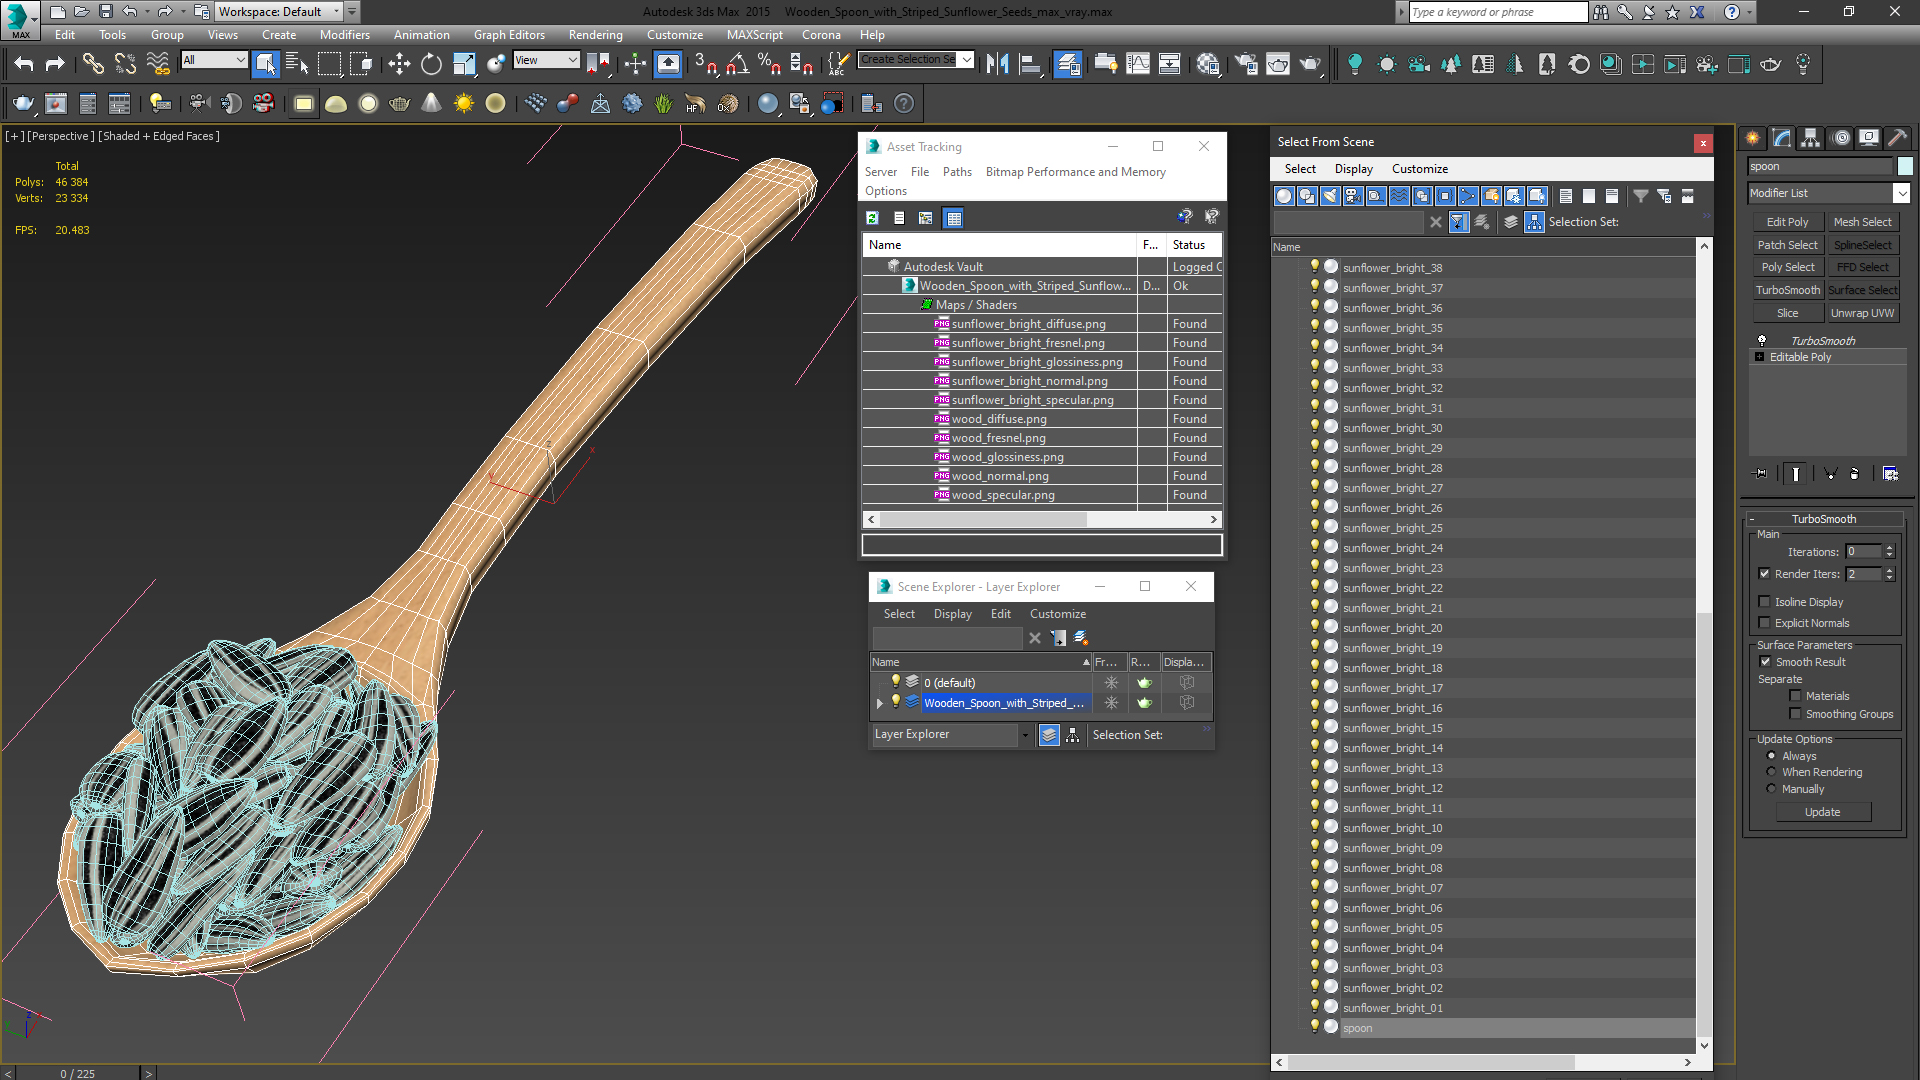Enable Isoline Display checkbox
This screenshot has width=1920, height=1080.
pos(1765,602)
